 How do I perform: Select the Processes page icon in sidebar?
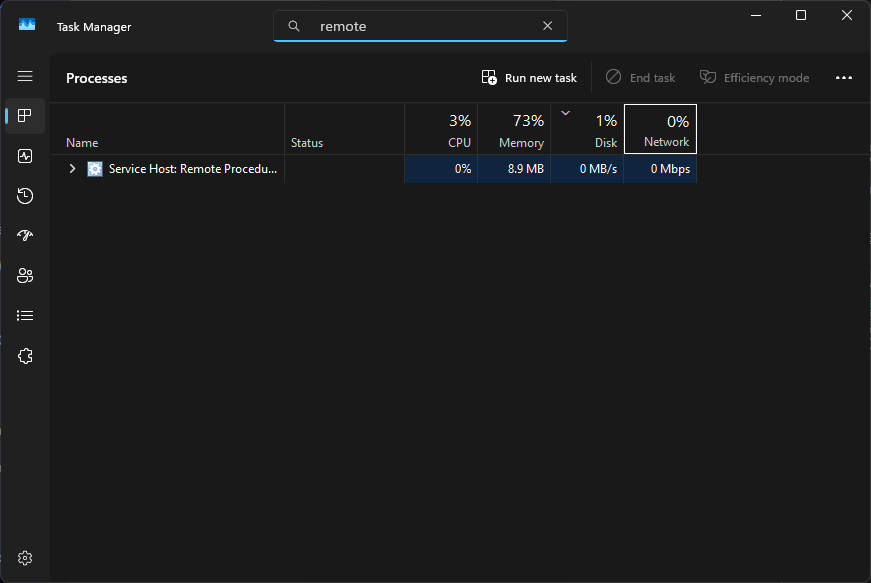coord(25,116)
